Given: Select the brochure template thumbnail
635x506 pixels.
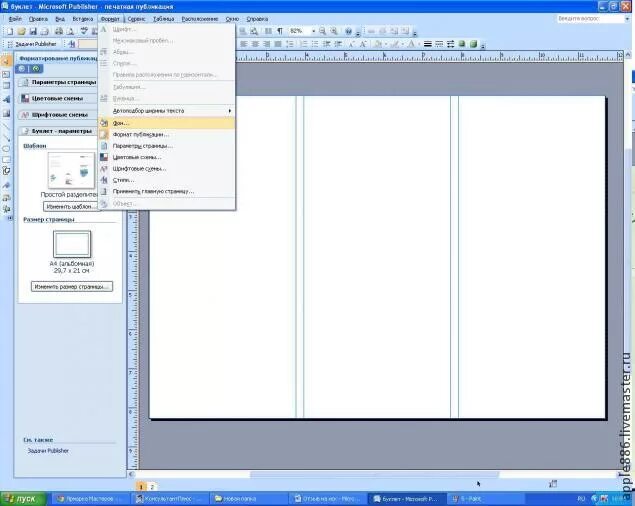Looking at the screenshot, I should [71, 171].
